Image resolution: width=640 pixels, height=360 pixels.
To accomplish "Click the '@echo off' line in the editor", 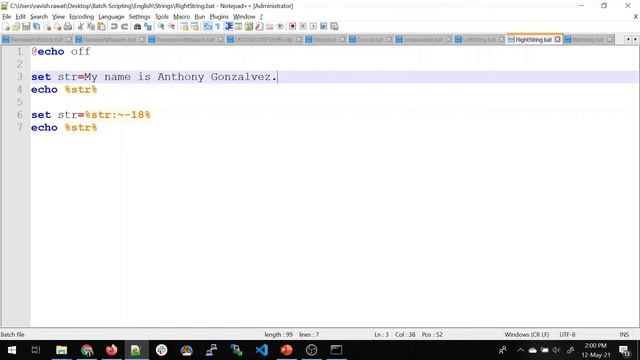I will (x=61, y=51).
